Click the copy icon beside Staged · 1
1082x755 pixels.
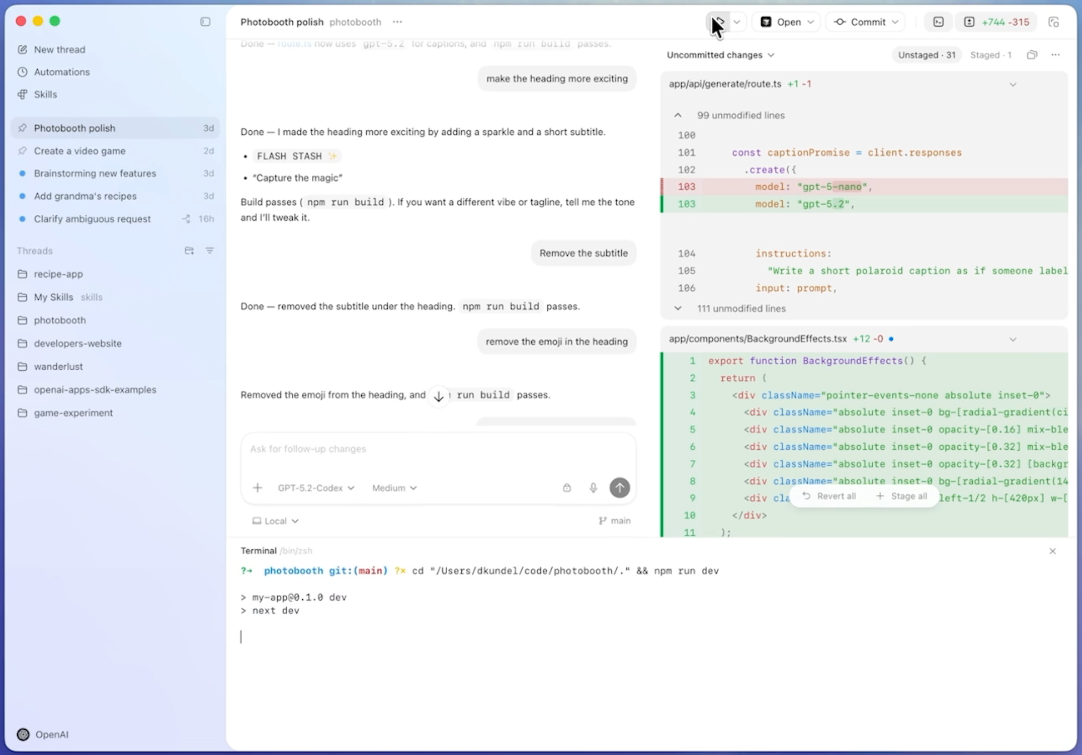[x=1032, y=55]
